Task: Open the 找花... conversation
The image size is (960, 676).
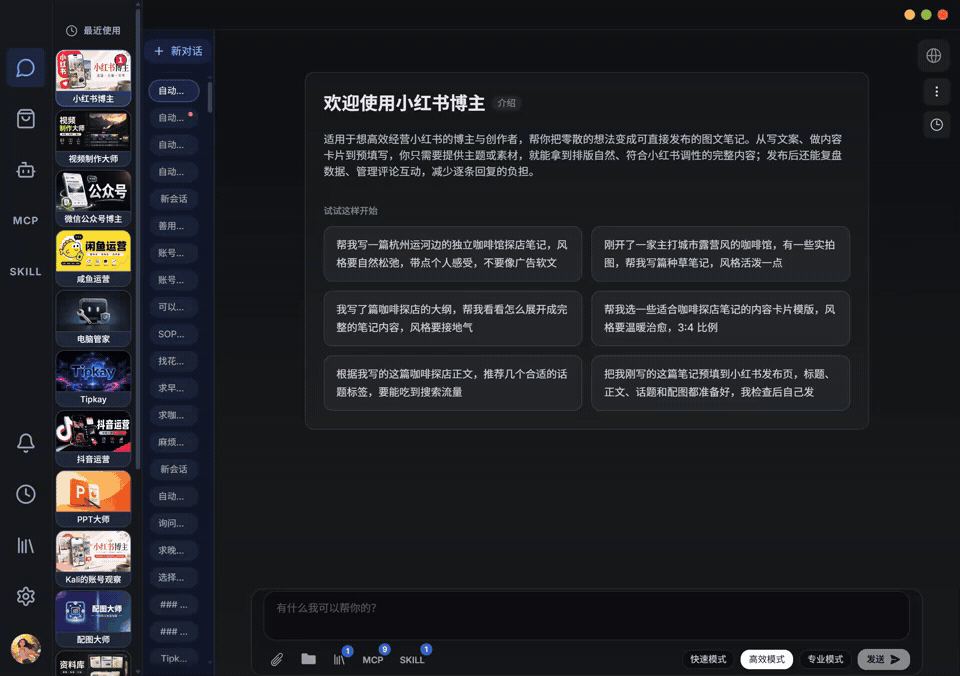Action: (174, 361)
